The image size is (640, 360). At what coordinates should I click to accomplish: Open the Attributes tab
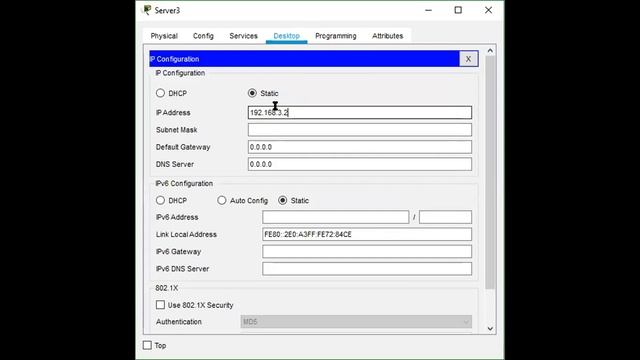point(387,36)
